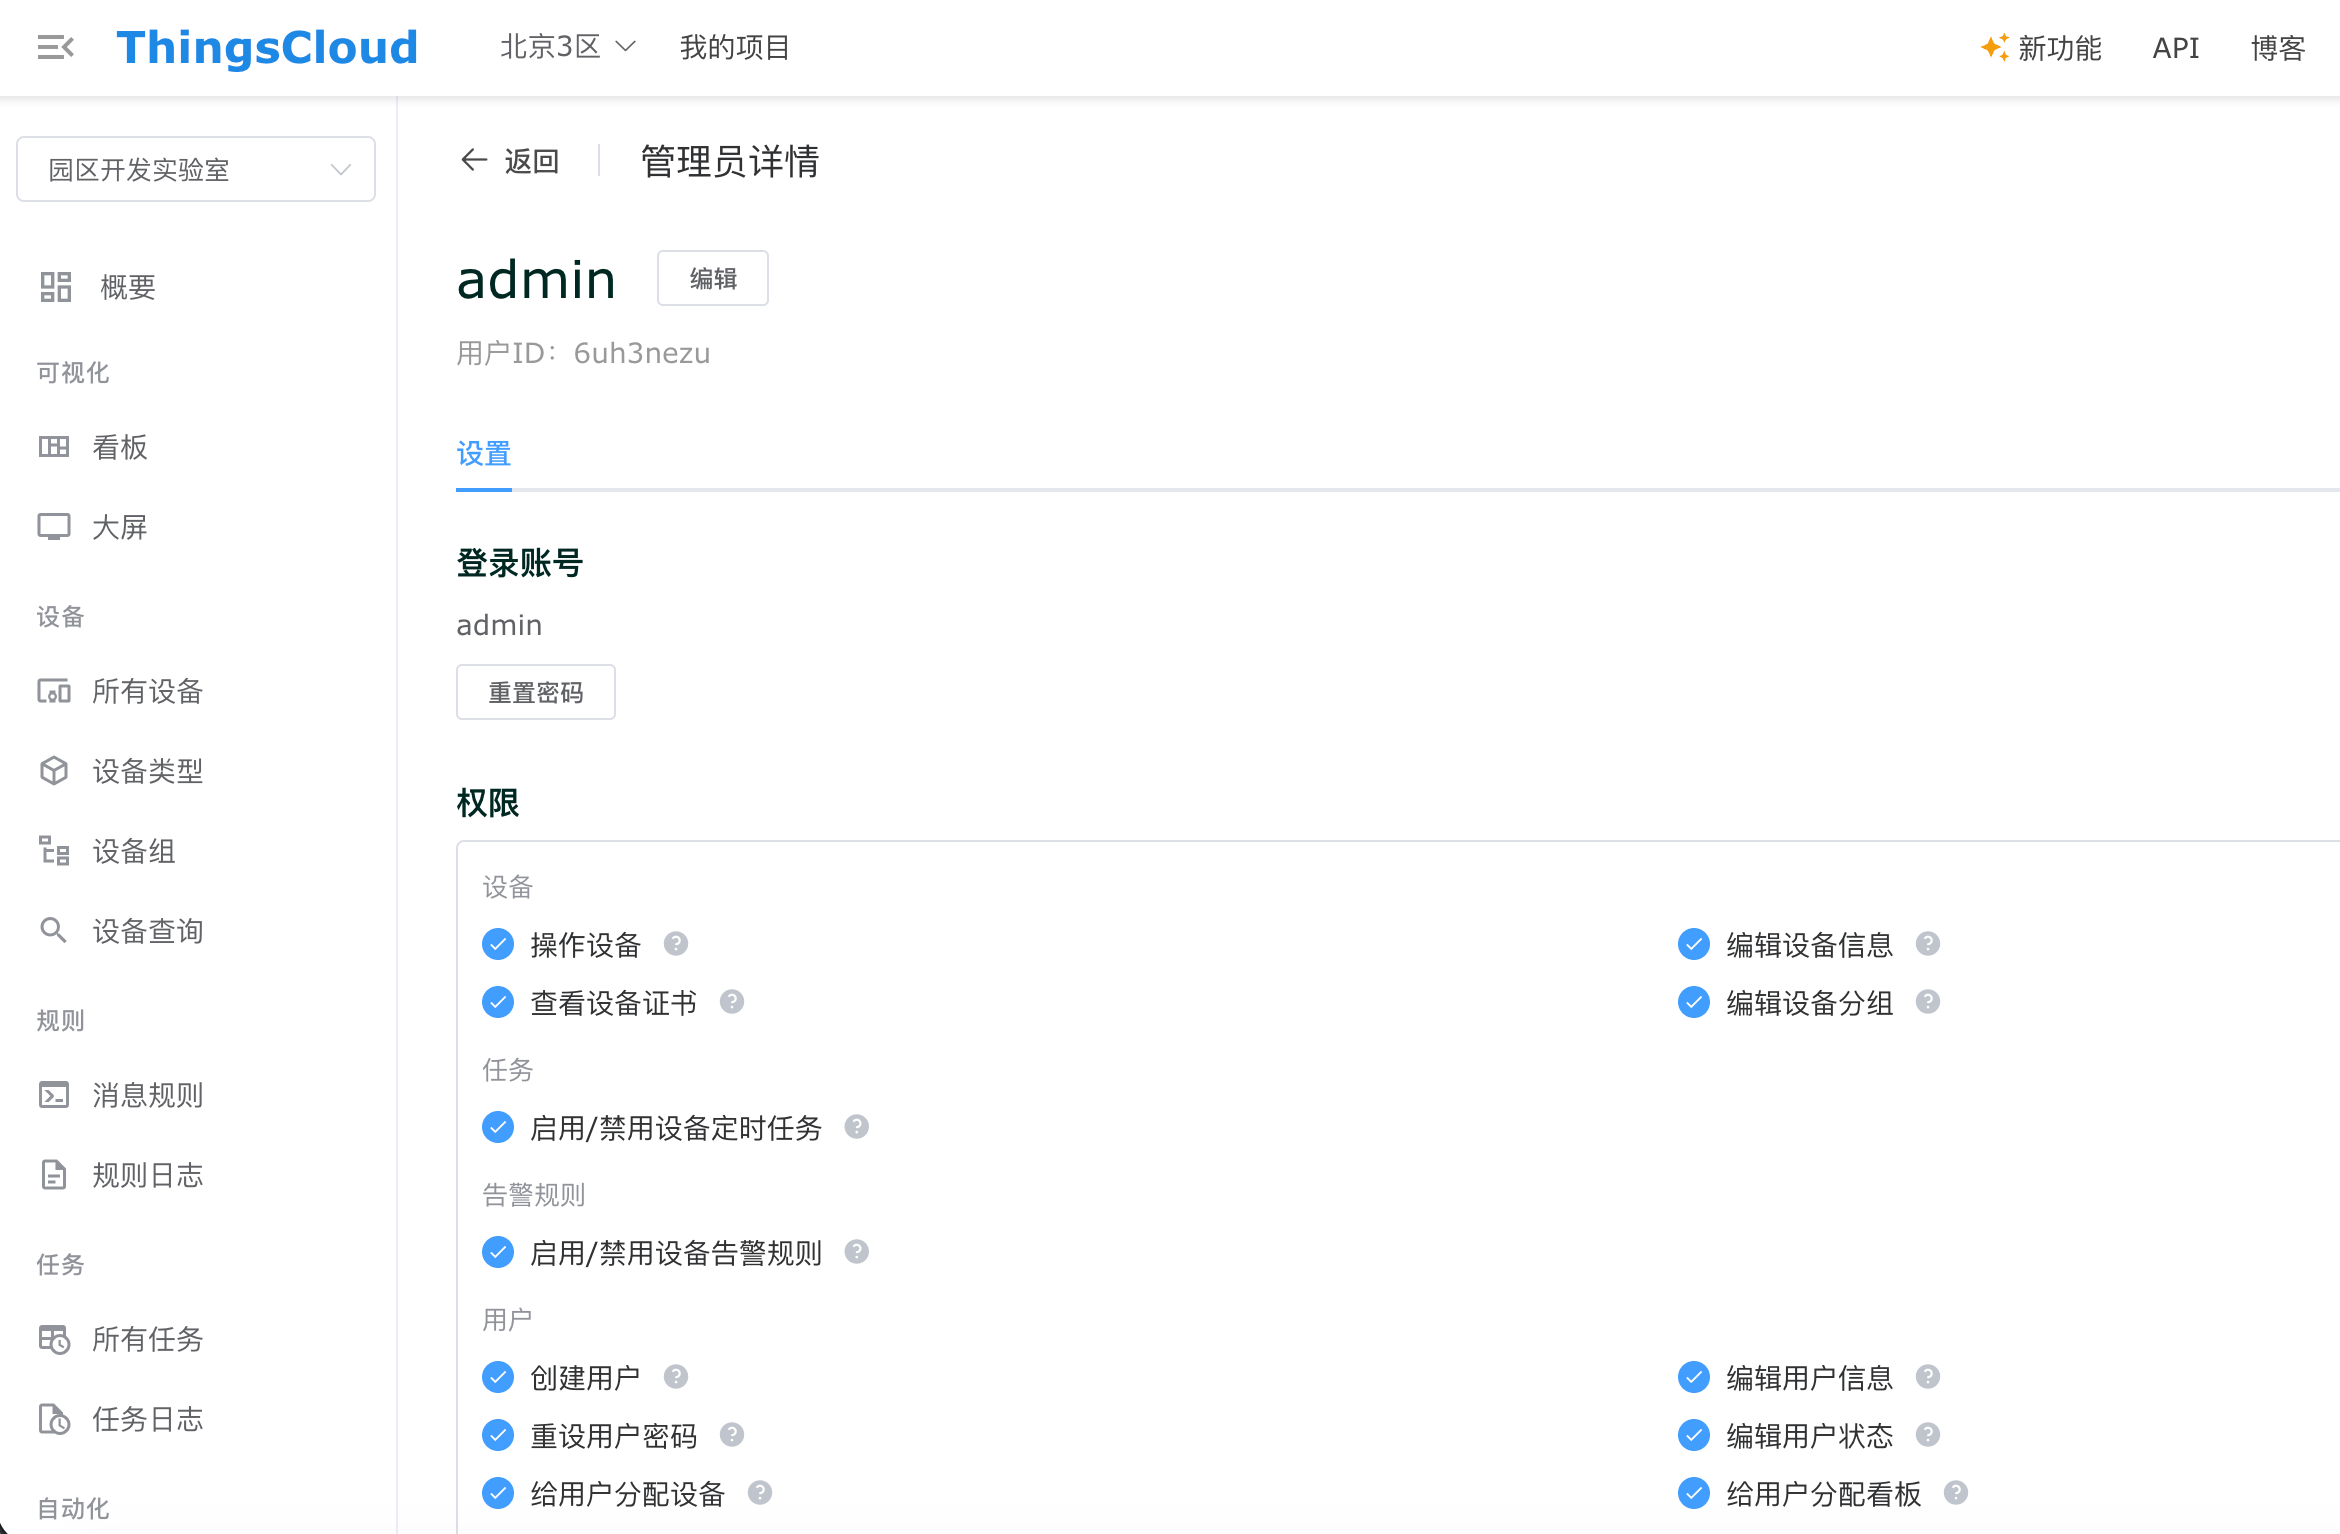Open 我的项目 in the top navigation

pyautogui.click(x=735, y=47)
